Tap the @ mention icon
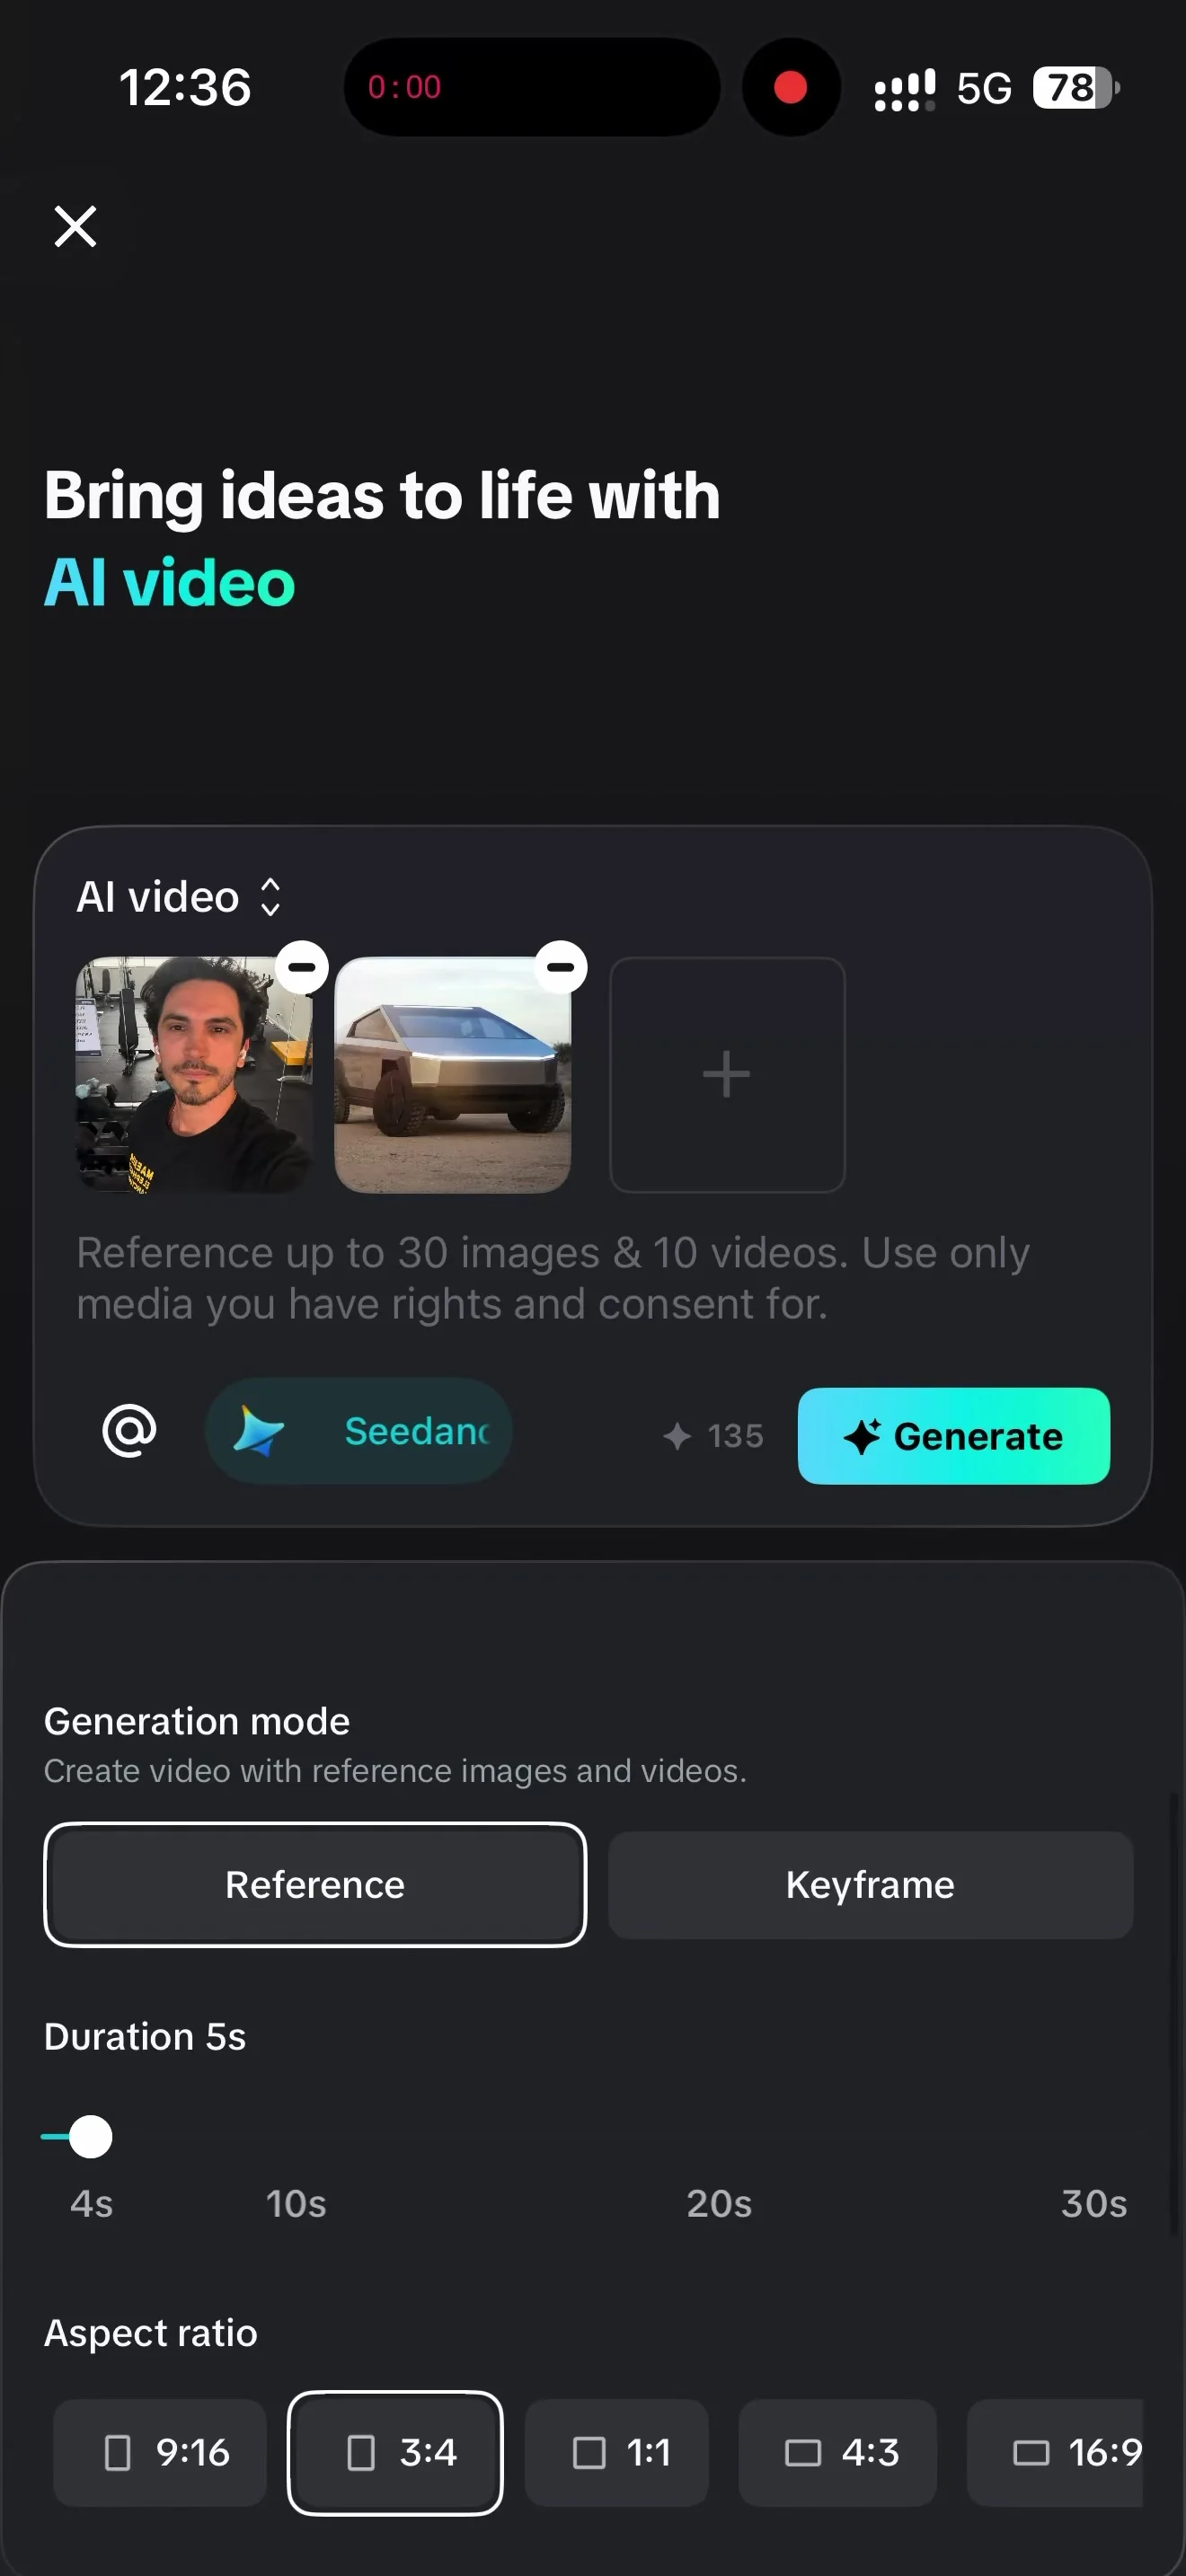 coord(130,1431)
